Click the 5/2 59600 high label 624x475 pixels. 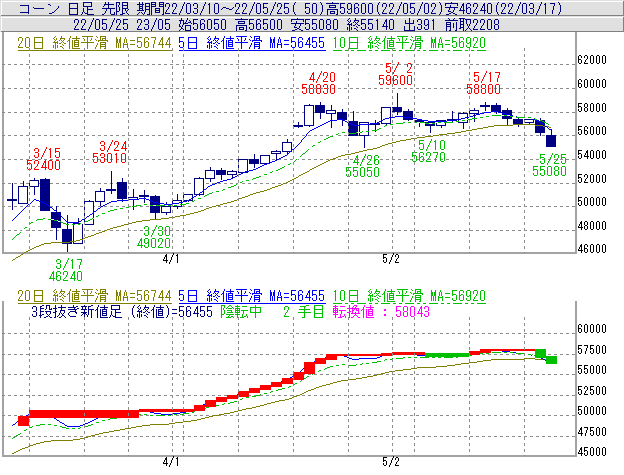395,74
